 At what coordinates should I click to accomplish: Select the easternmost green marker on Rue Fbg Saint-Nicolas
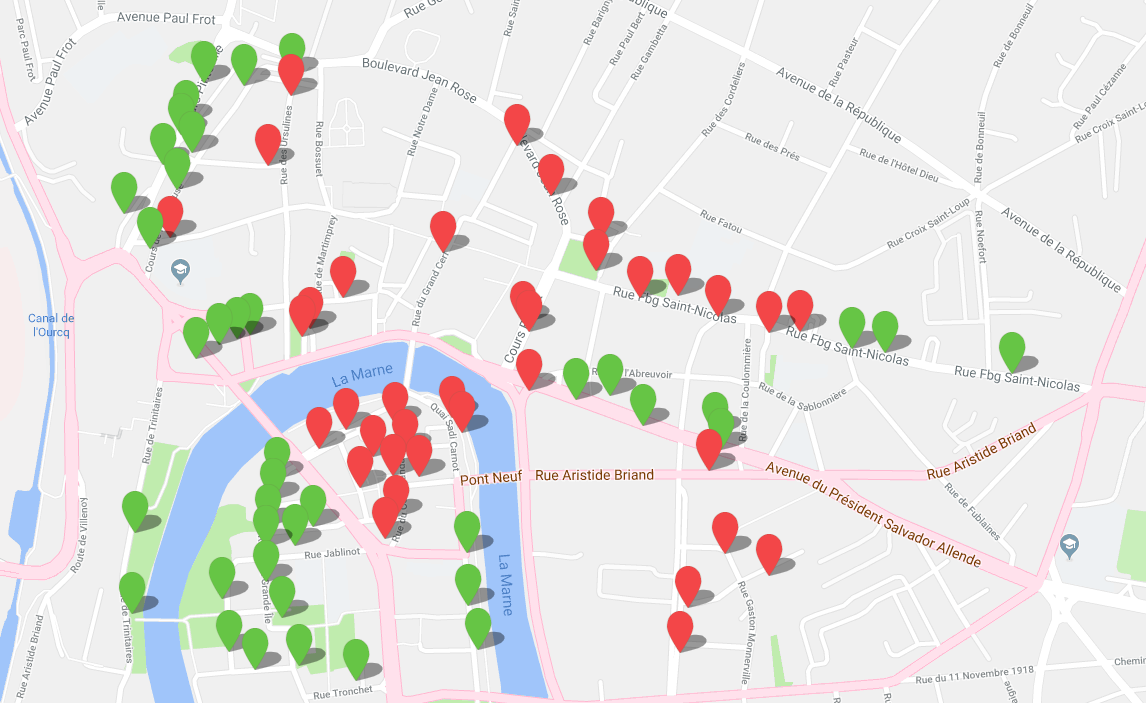(1012, 350)
